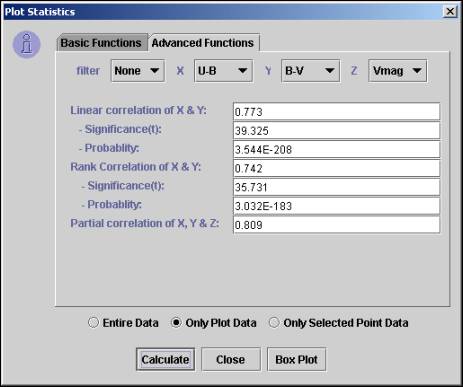
Task: Open the Y axis B-V dropdown
Action: (x=310, y=71)
